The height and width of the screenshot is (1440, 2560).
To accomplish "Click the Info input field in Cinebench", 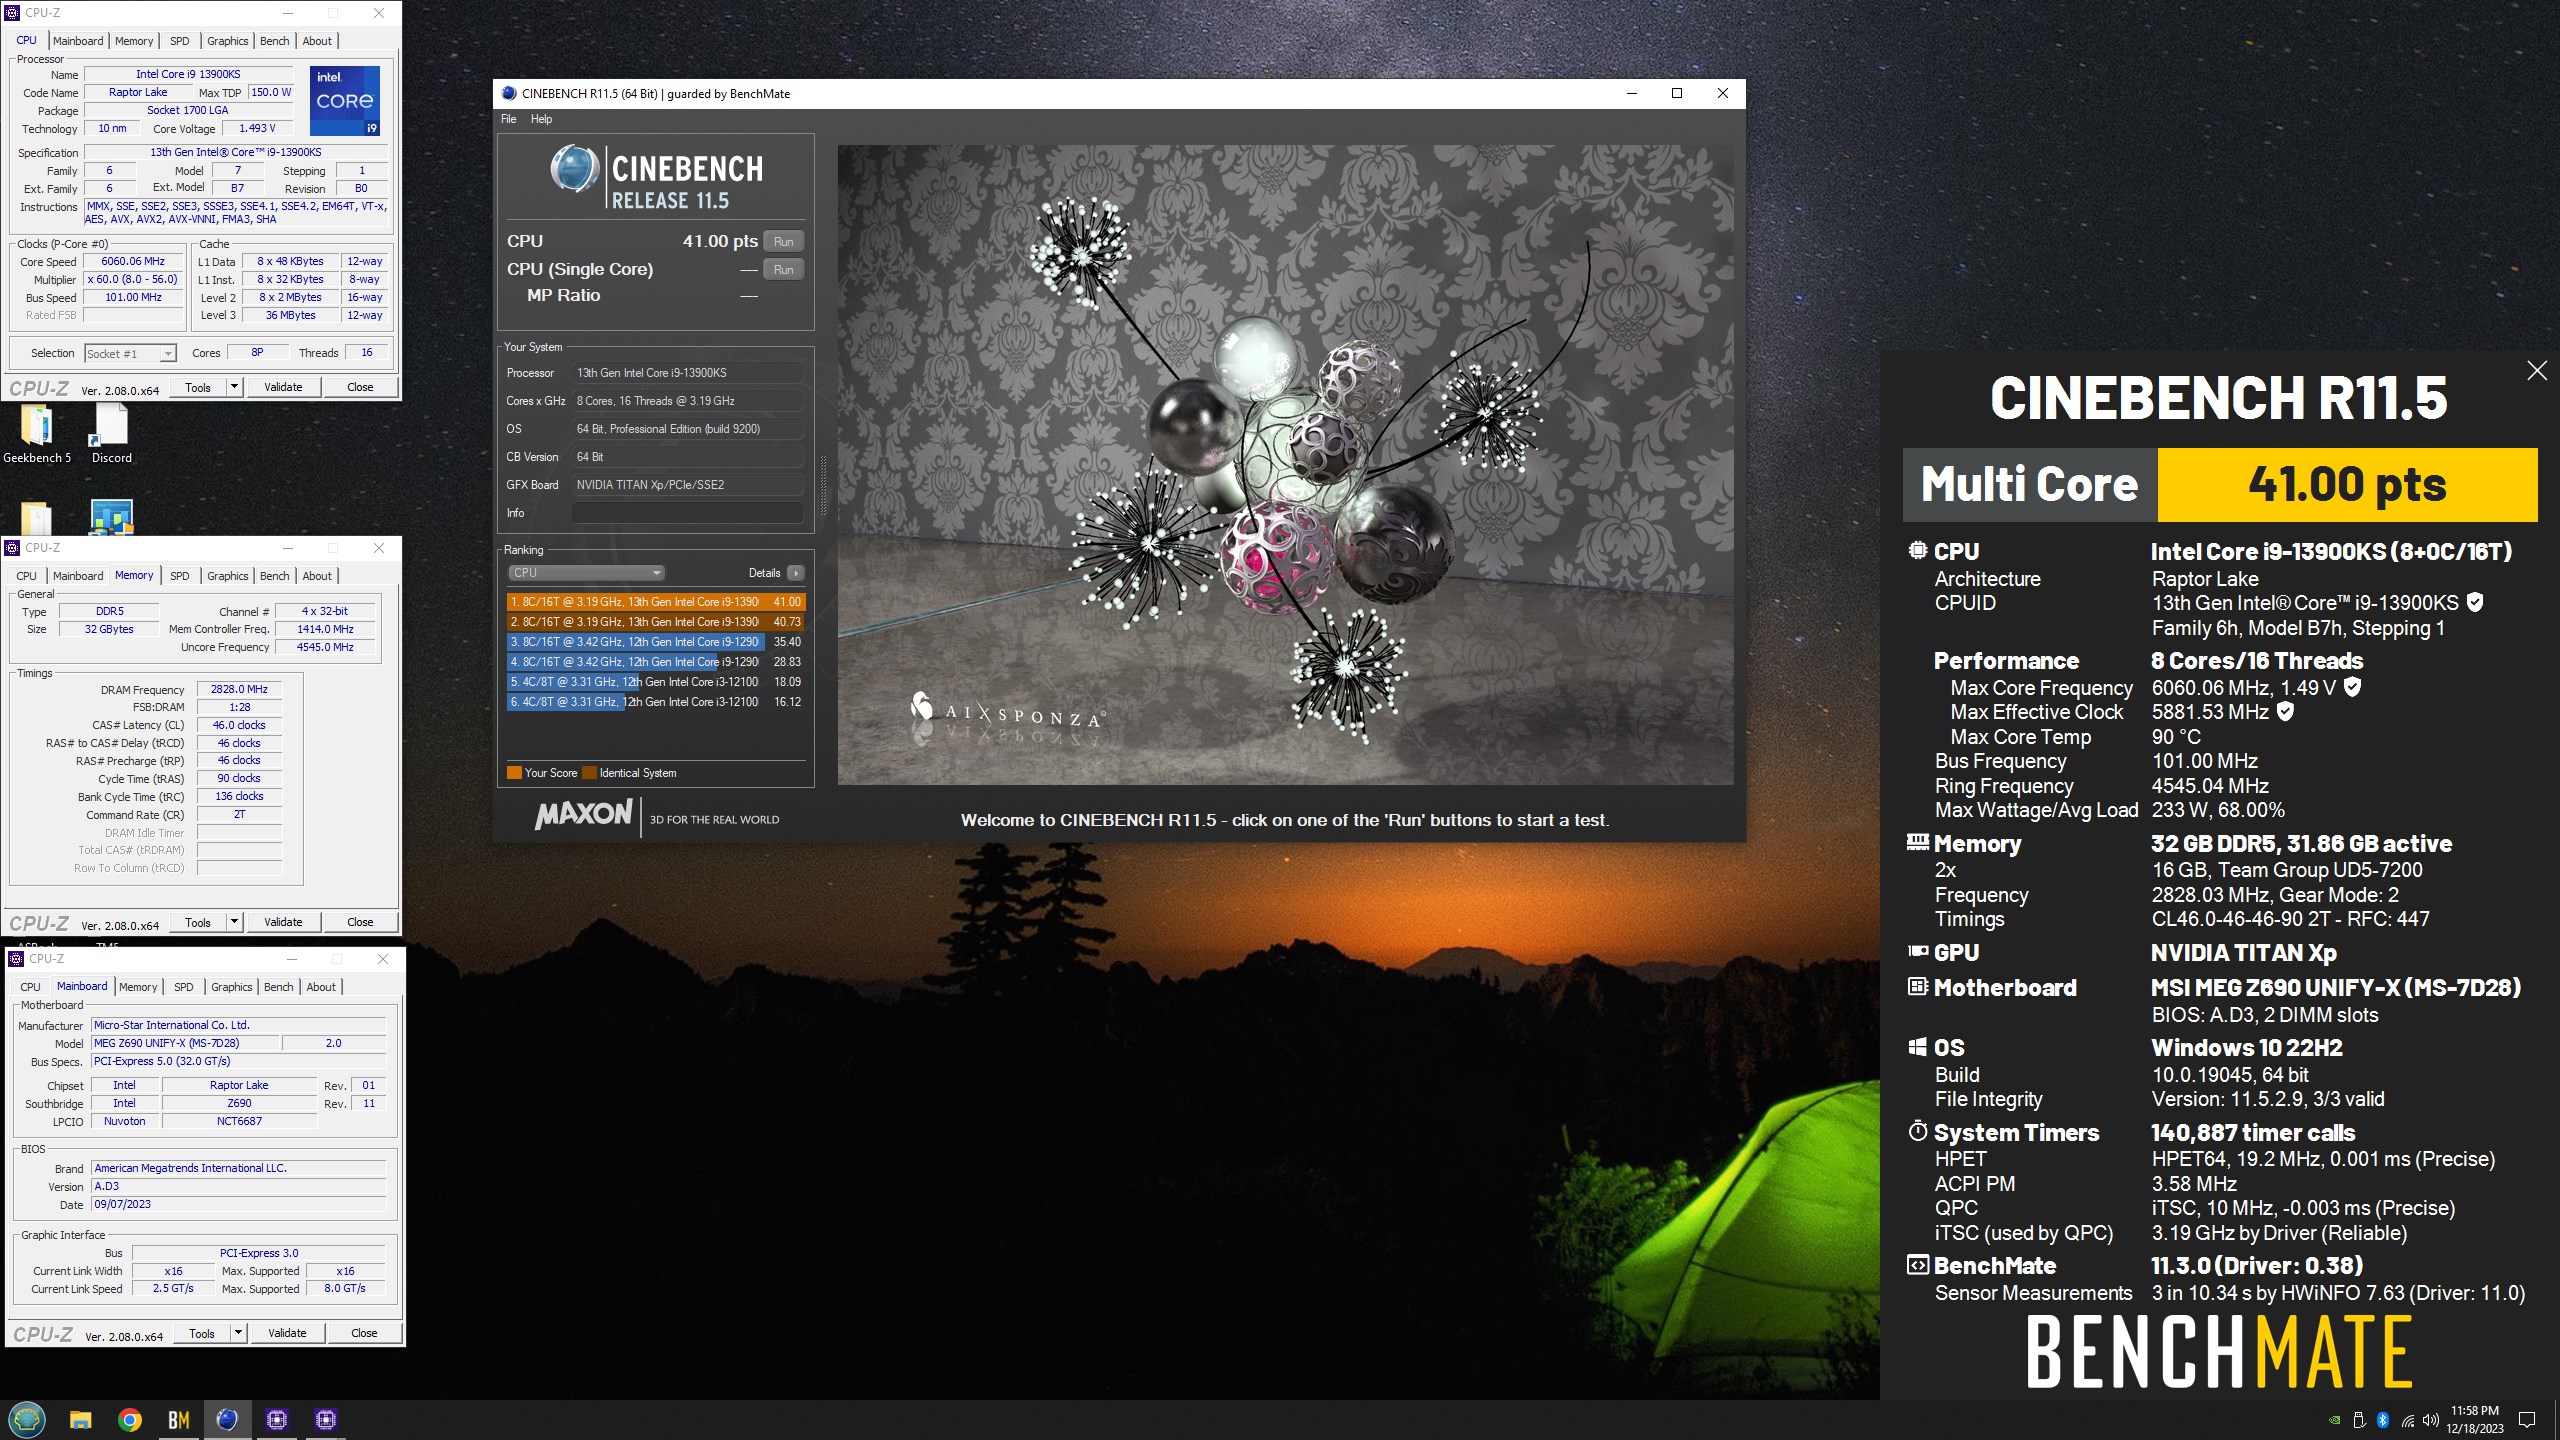I will pyautogui.click(x=688, y=513).
